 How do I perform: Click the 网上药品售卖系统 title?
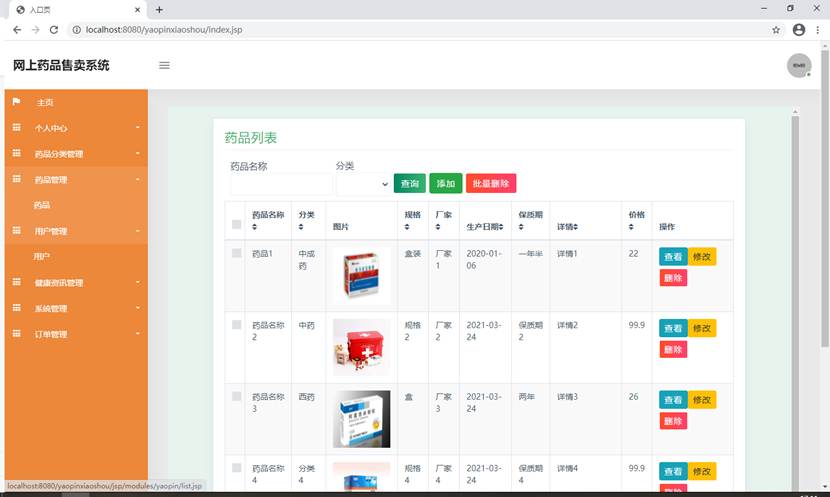pyautogui.click(x=61, y=66)
